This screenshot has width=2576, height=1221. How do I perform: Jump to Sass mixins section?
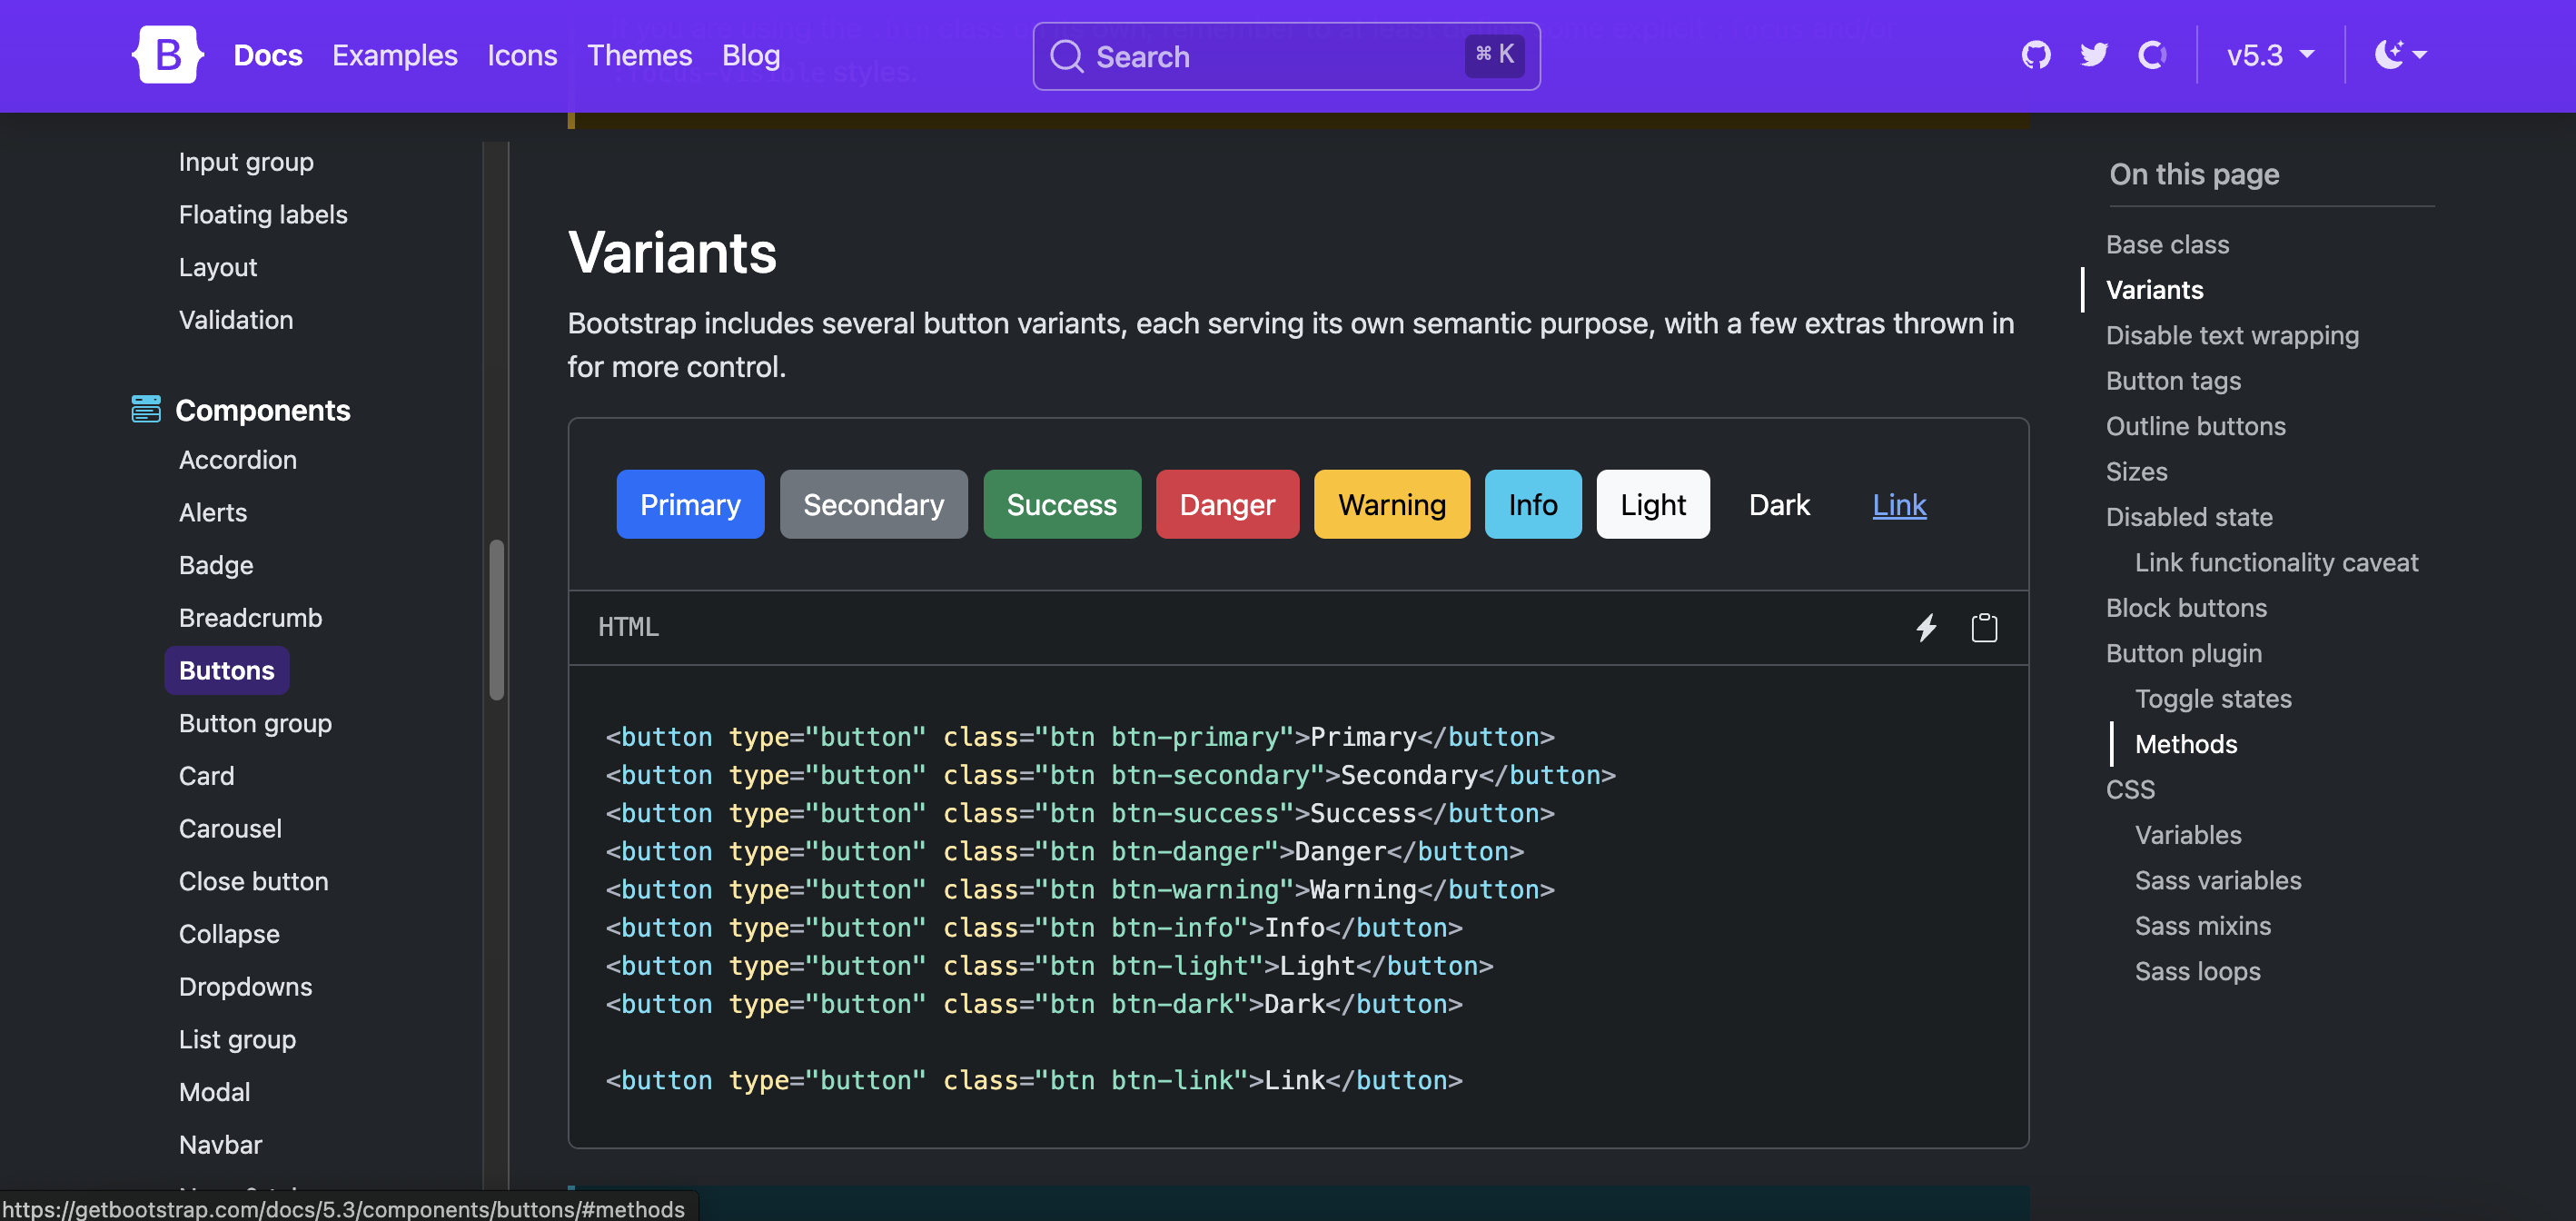click(2203, 926)
